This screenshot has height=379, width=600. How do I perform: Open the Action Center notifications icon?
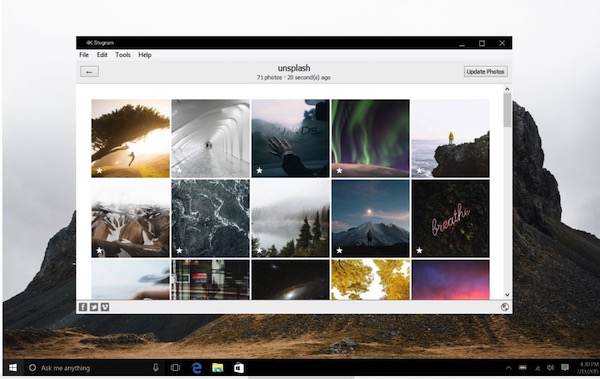(x=565, y=368)
